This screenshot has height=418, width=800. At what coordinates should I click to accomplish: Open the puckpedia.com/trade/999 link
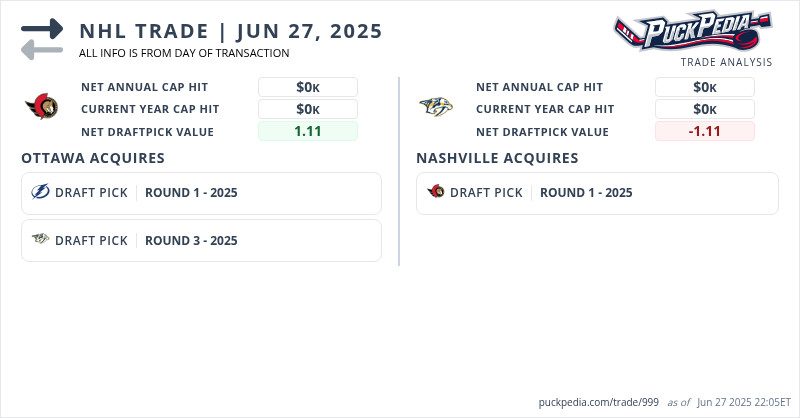point(598,402)
